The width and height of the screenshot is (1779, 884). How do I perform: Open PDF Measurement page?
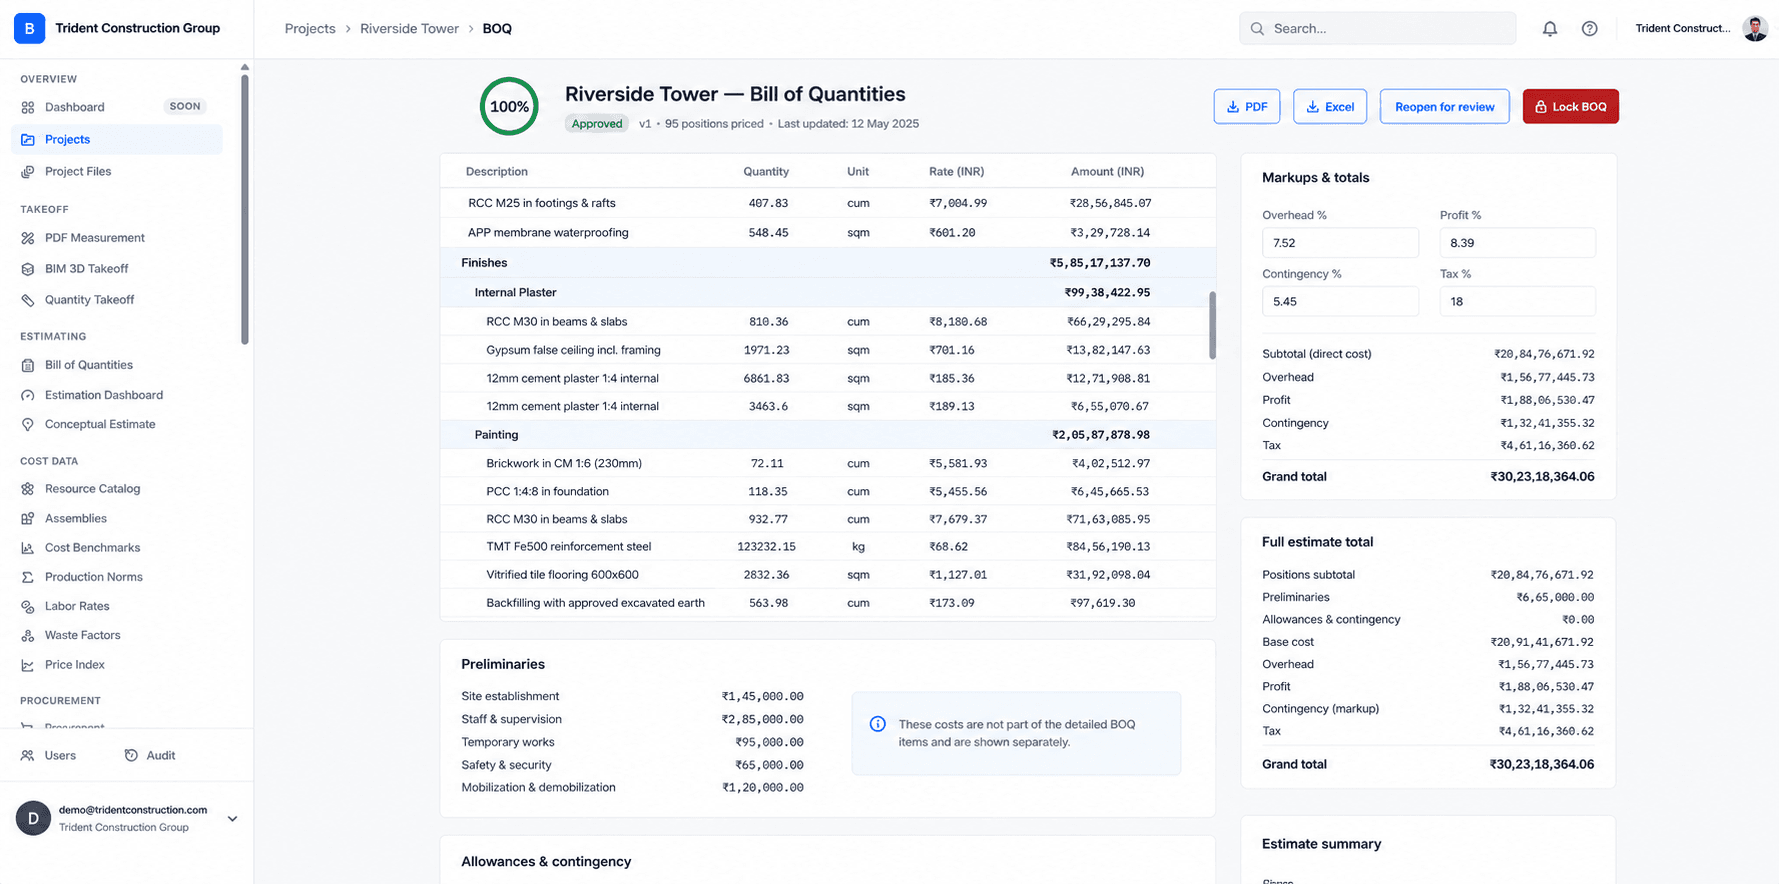tap(117, 238)
